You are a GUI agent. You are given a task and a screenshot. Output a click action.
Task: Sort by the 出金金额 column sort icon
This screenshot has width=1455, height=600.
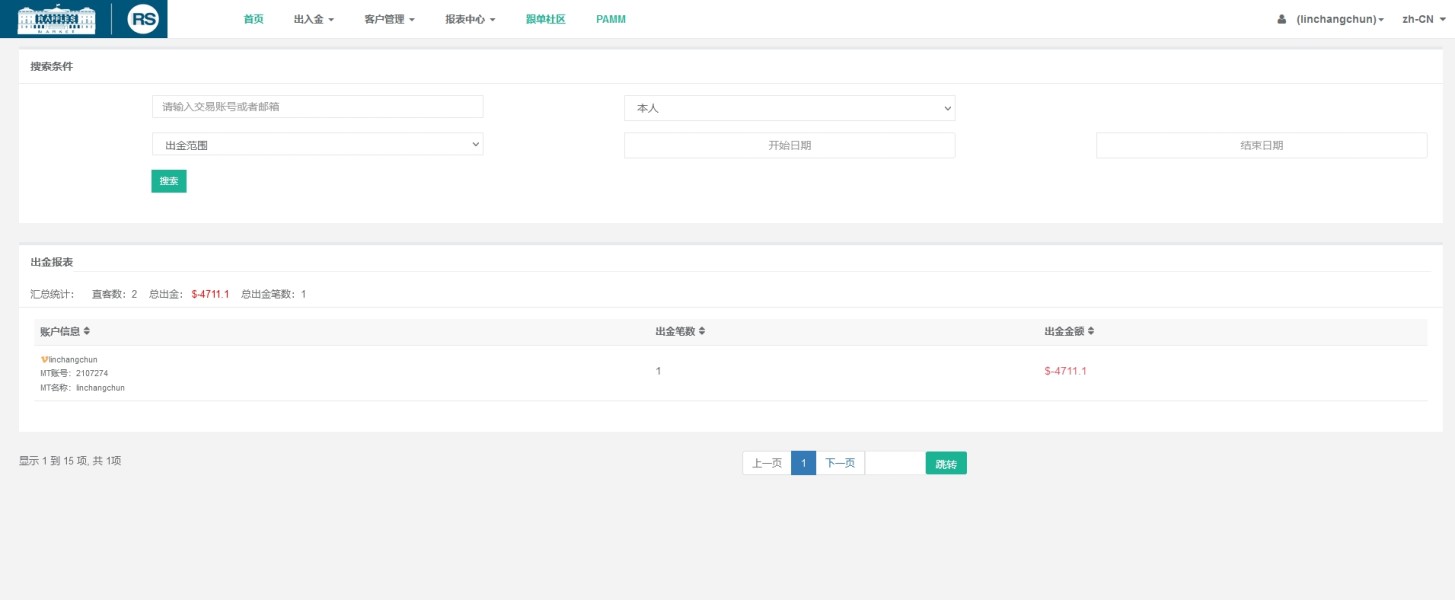click(1091, 331)
